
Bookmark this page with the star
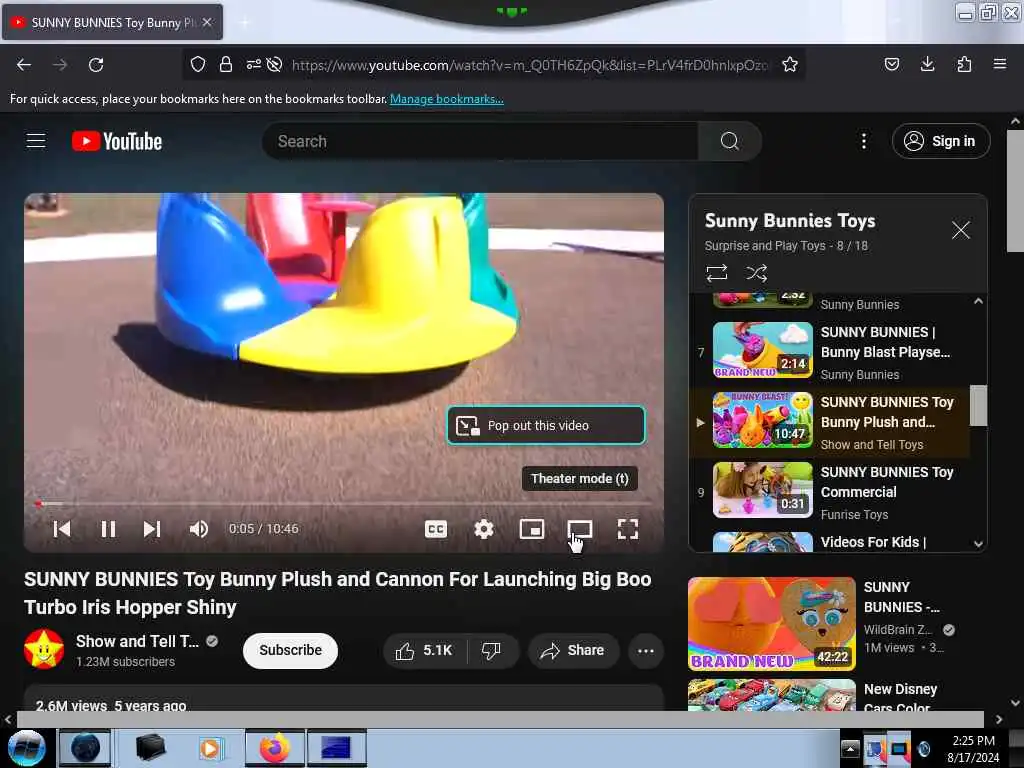tap(790, 65)
